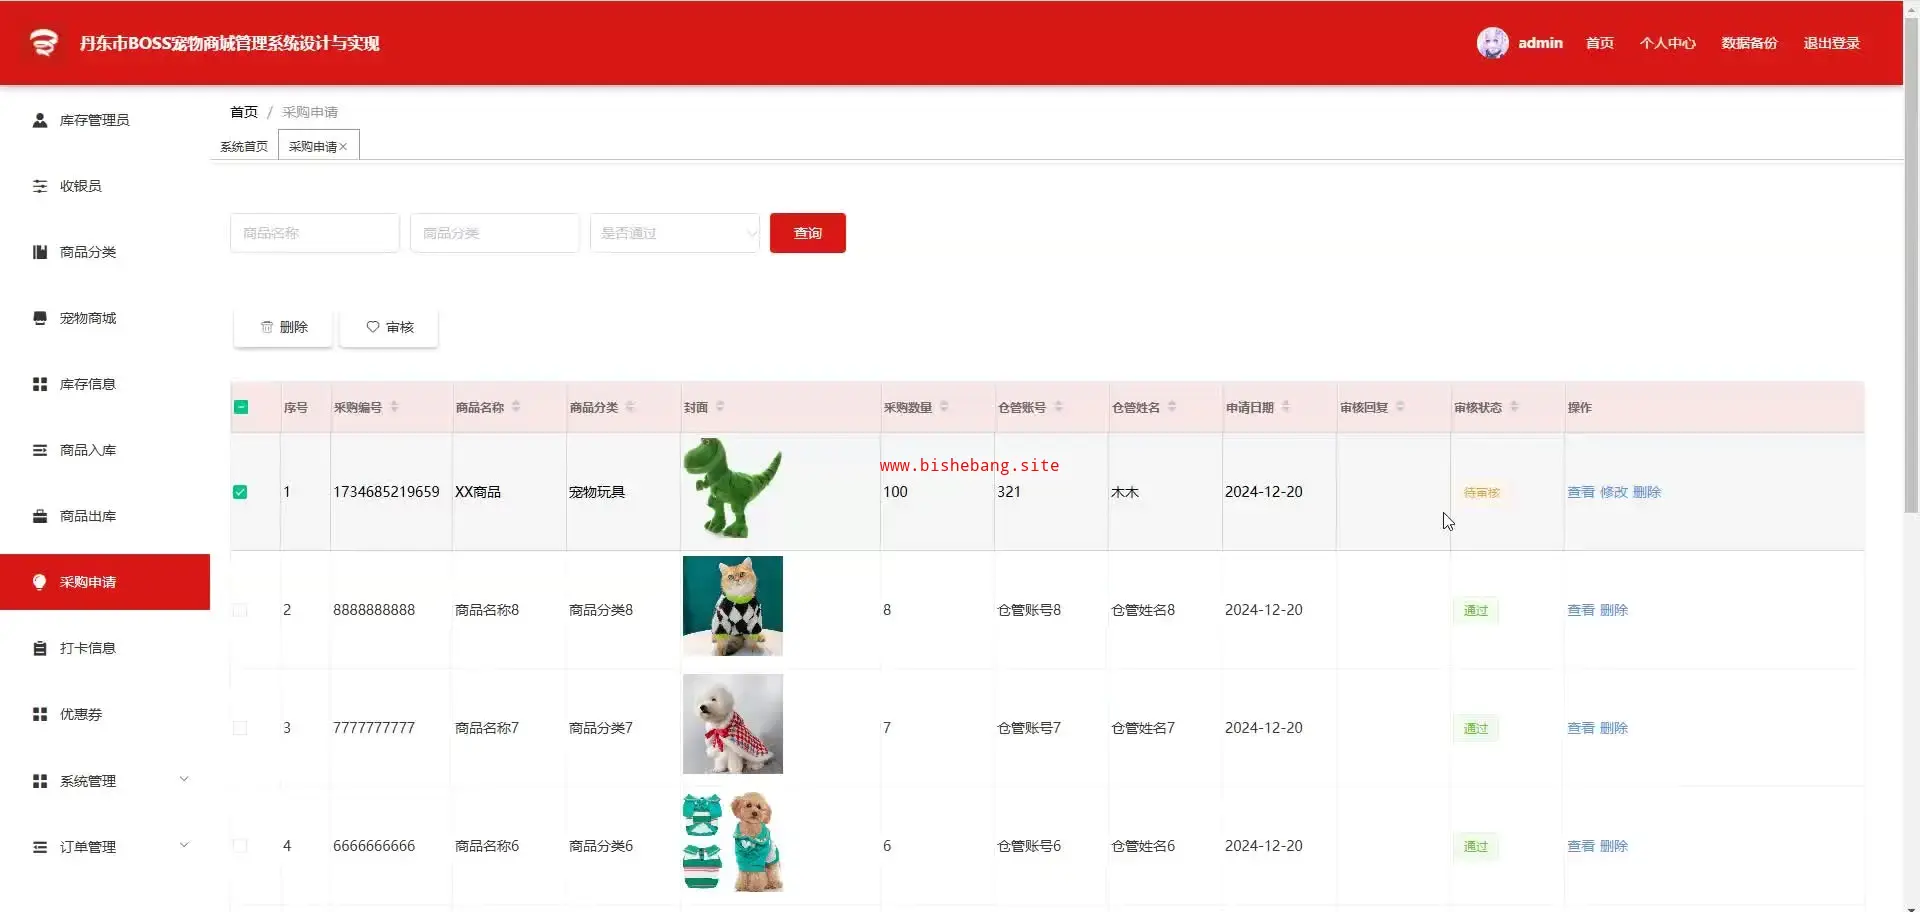This screenshot has height=912, width=1920.
Task: Click the 优惠券 grid icon
Action: pyautogui.click(x=40, y=714)
